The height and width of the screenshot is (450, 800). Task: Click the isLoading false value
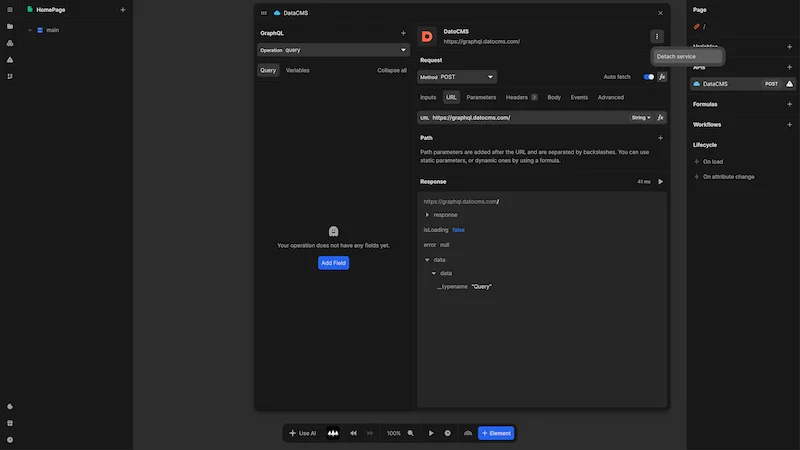[x=458, y=230]
